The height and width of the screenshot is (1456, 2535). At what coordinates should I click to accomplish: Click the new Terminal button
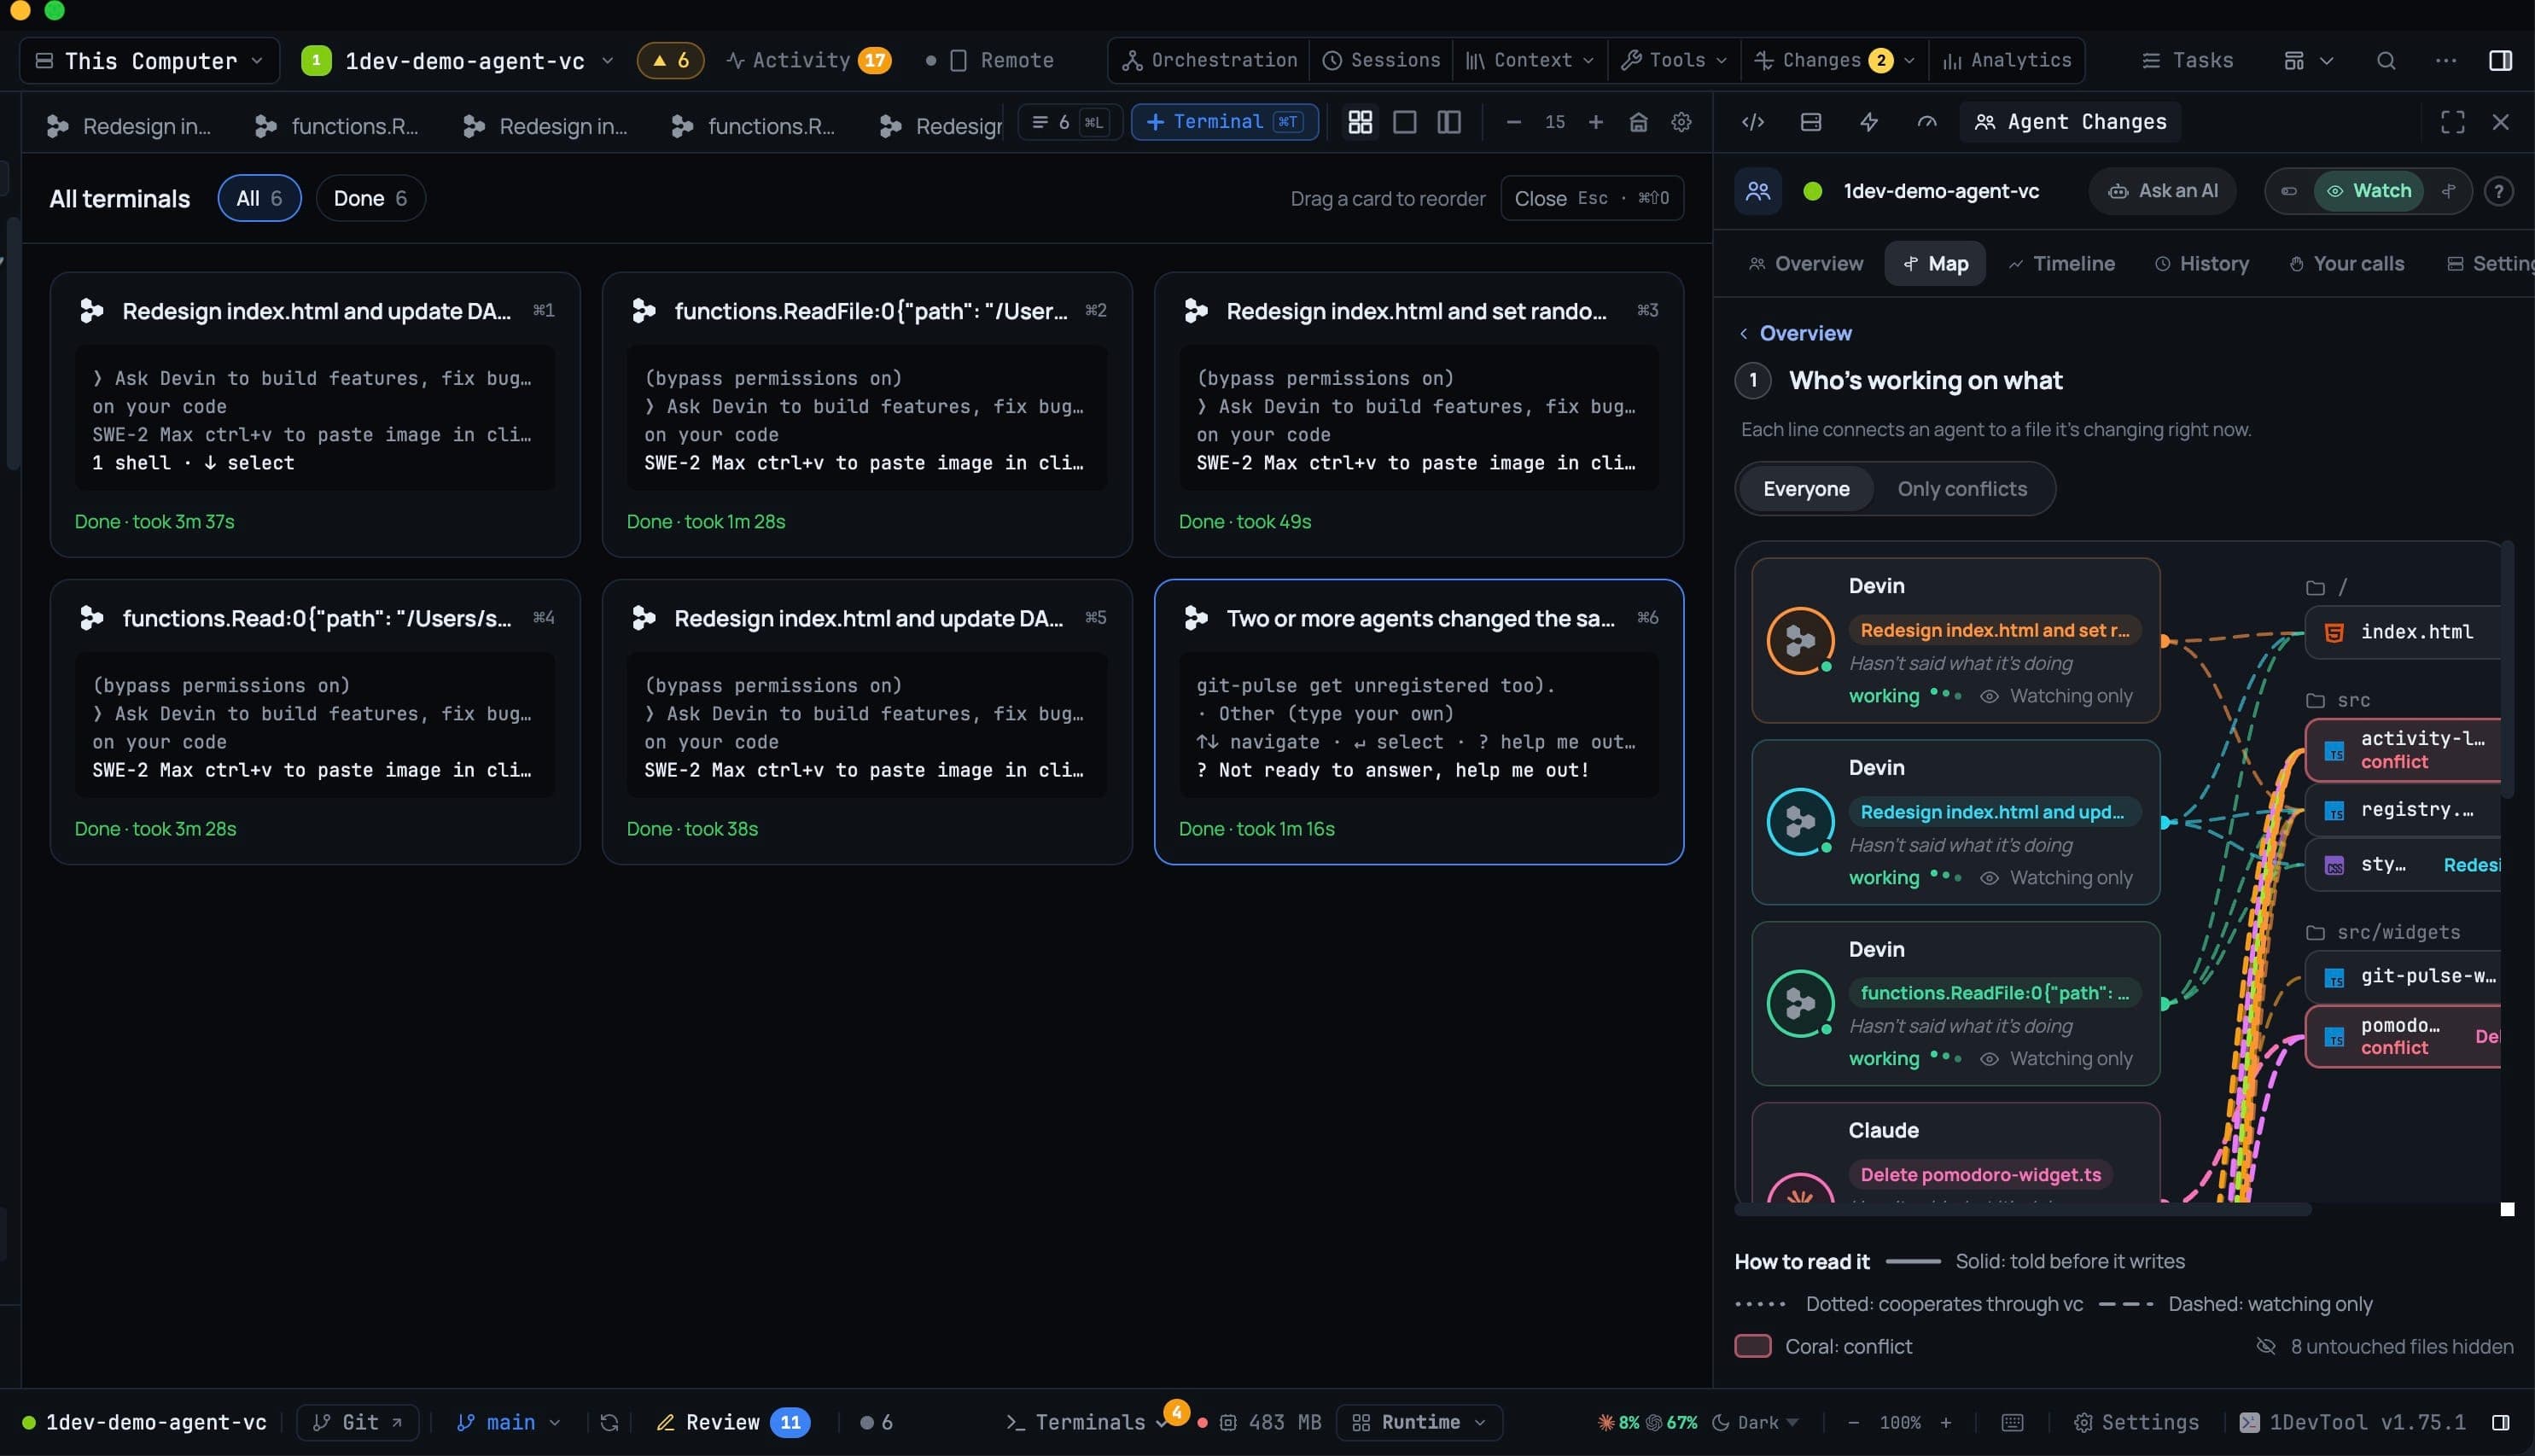pos(1224,122)
